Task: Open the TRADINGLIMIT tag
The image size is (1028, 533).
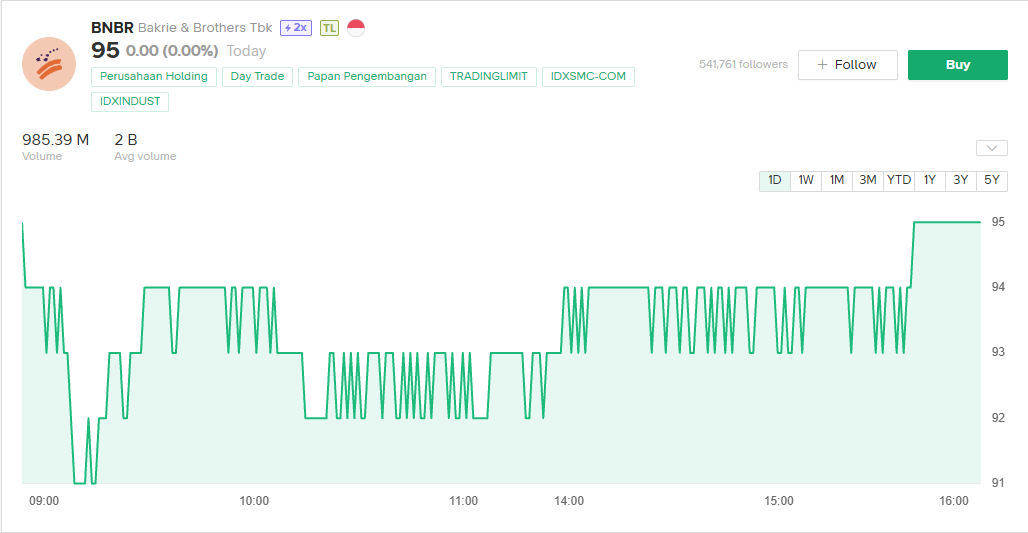Action: [x=488, y=77]
